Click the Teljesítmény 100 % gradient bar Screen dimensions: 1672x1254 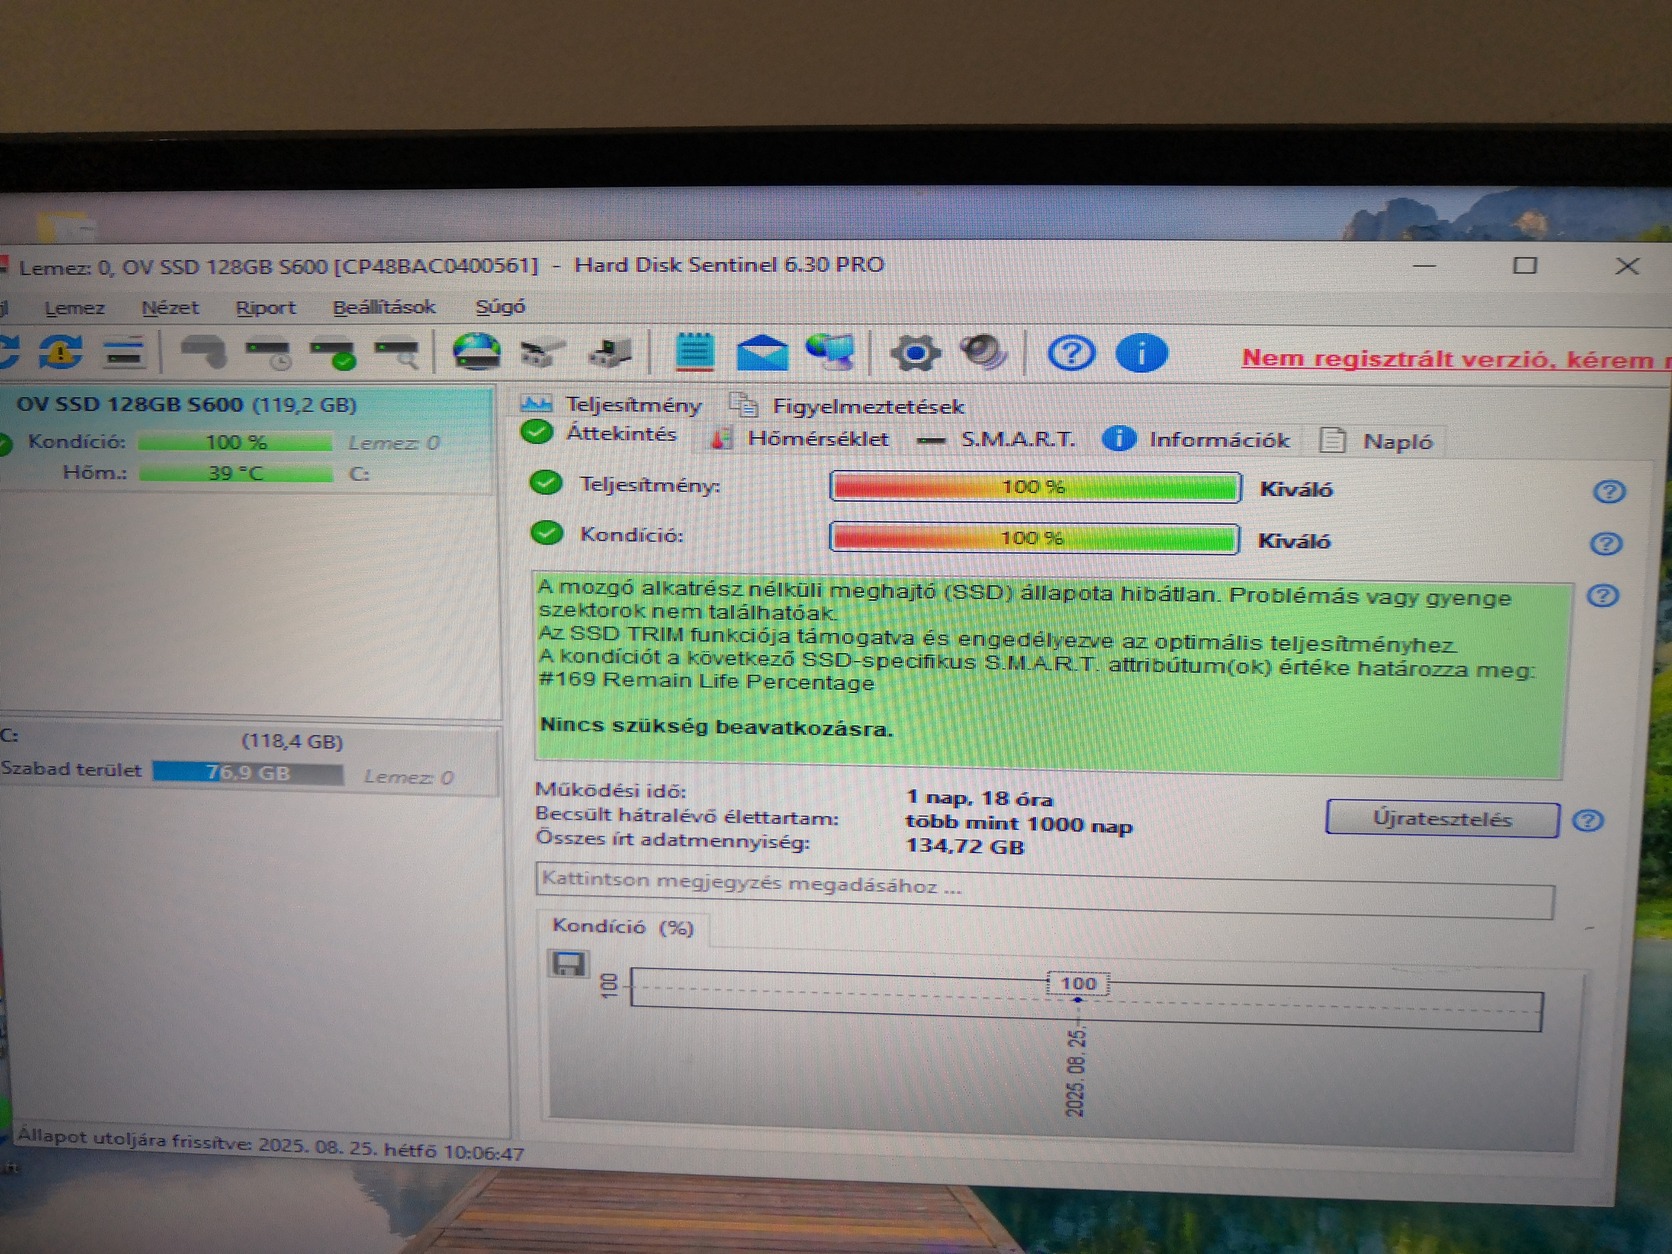tap(1035, 487)
